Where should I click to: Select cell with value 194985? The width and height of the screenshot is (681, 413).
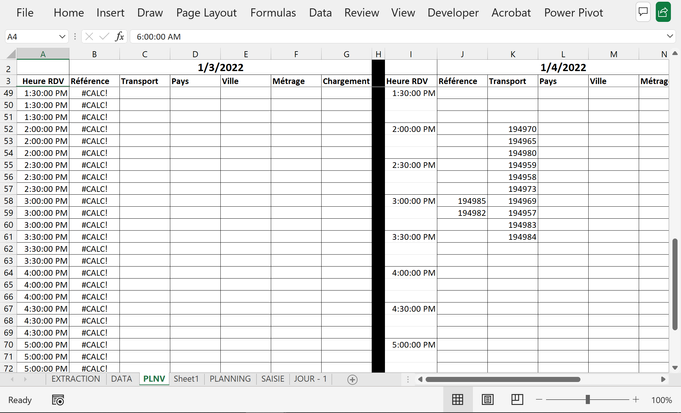tap(462, 201)
